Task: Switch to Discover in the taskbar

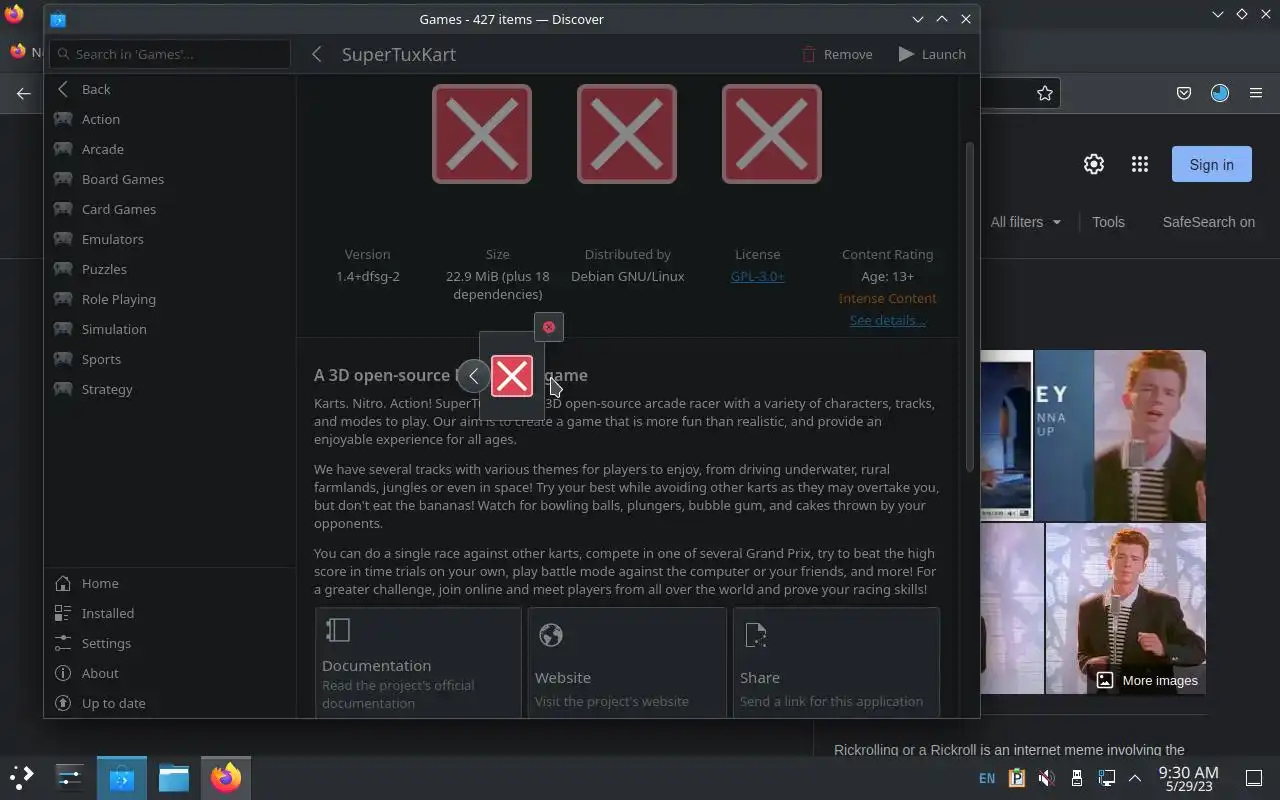Action: (x=121, y=777)
